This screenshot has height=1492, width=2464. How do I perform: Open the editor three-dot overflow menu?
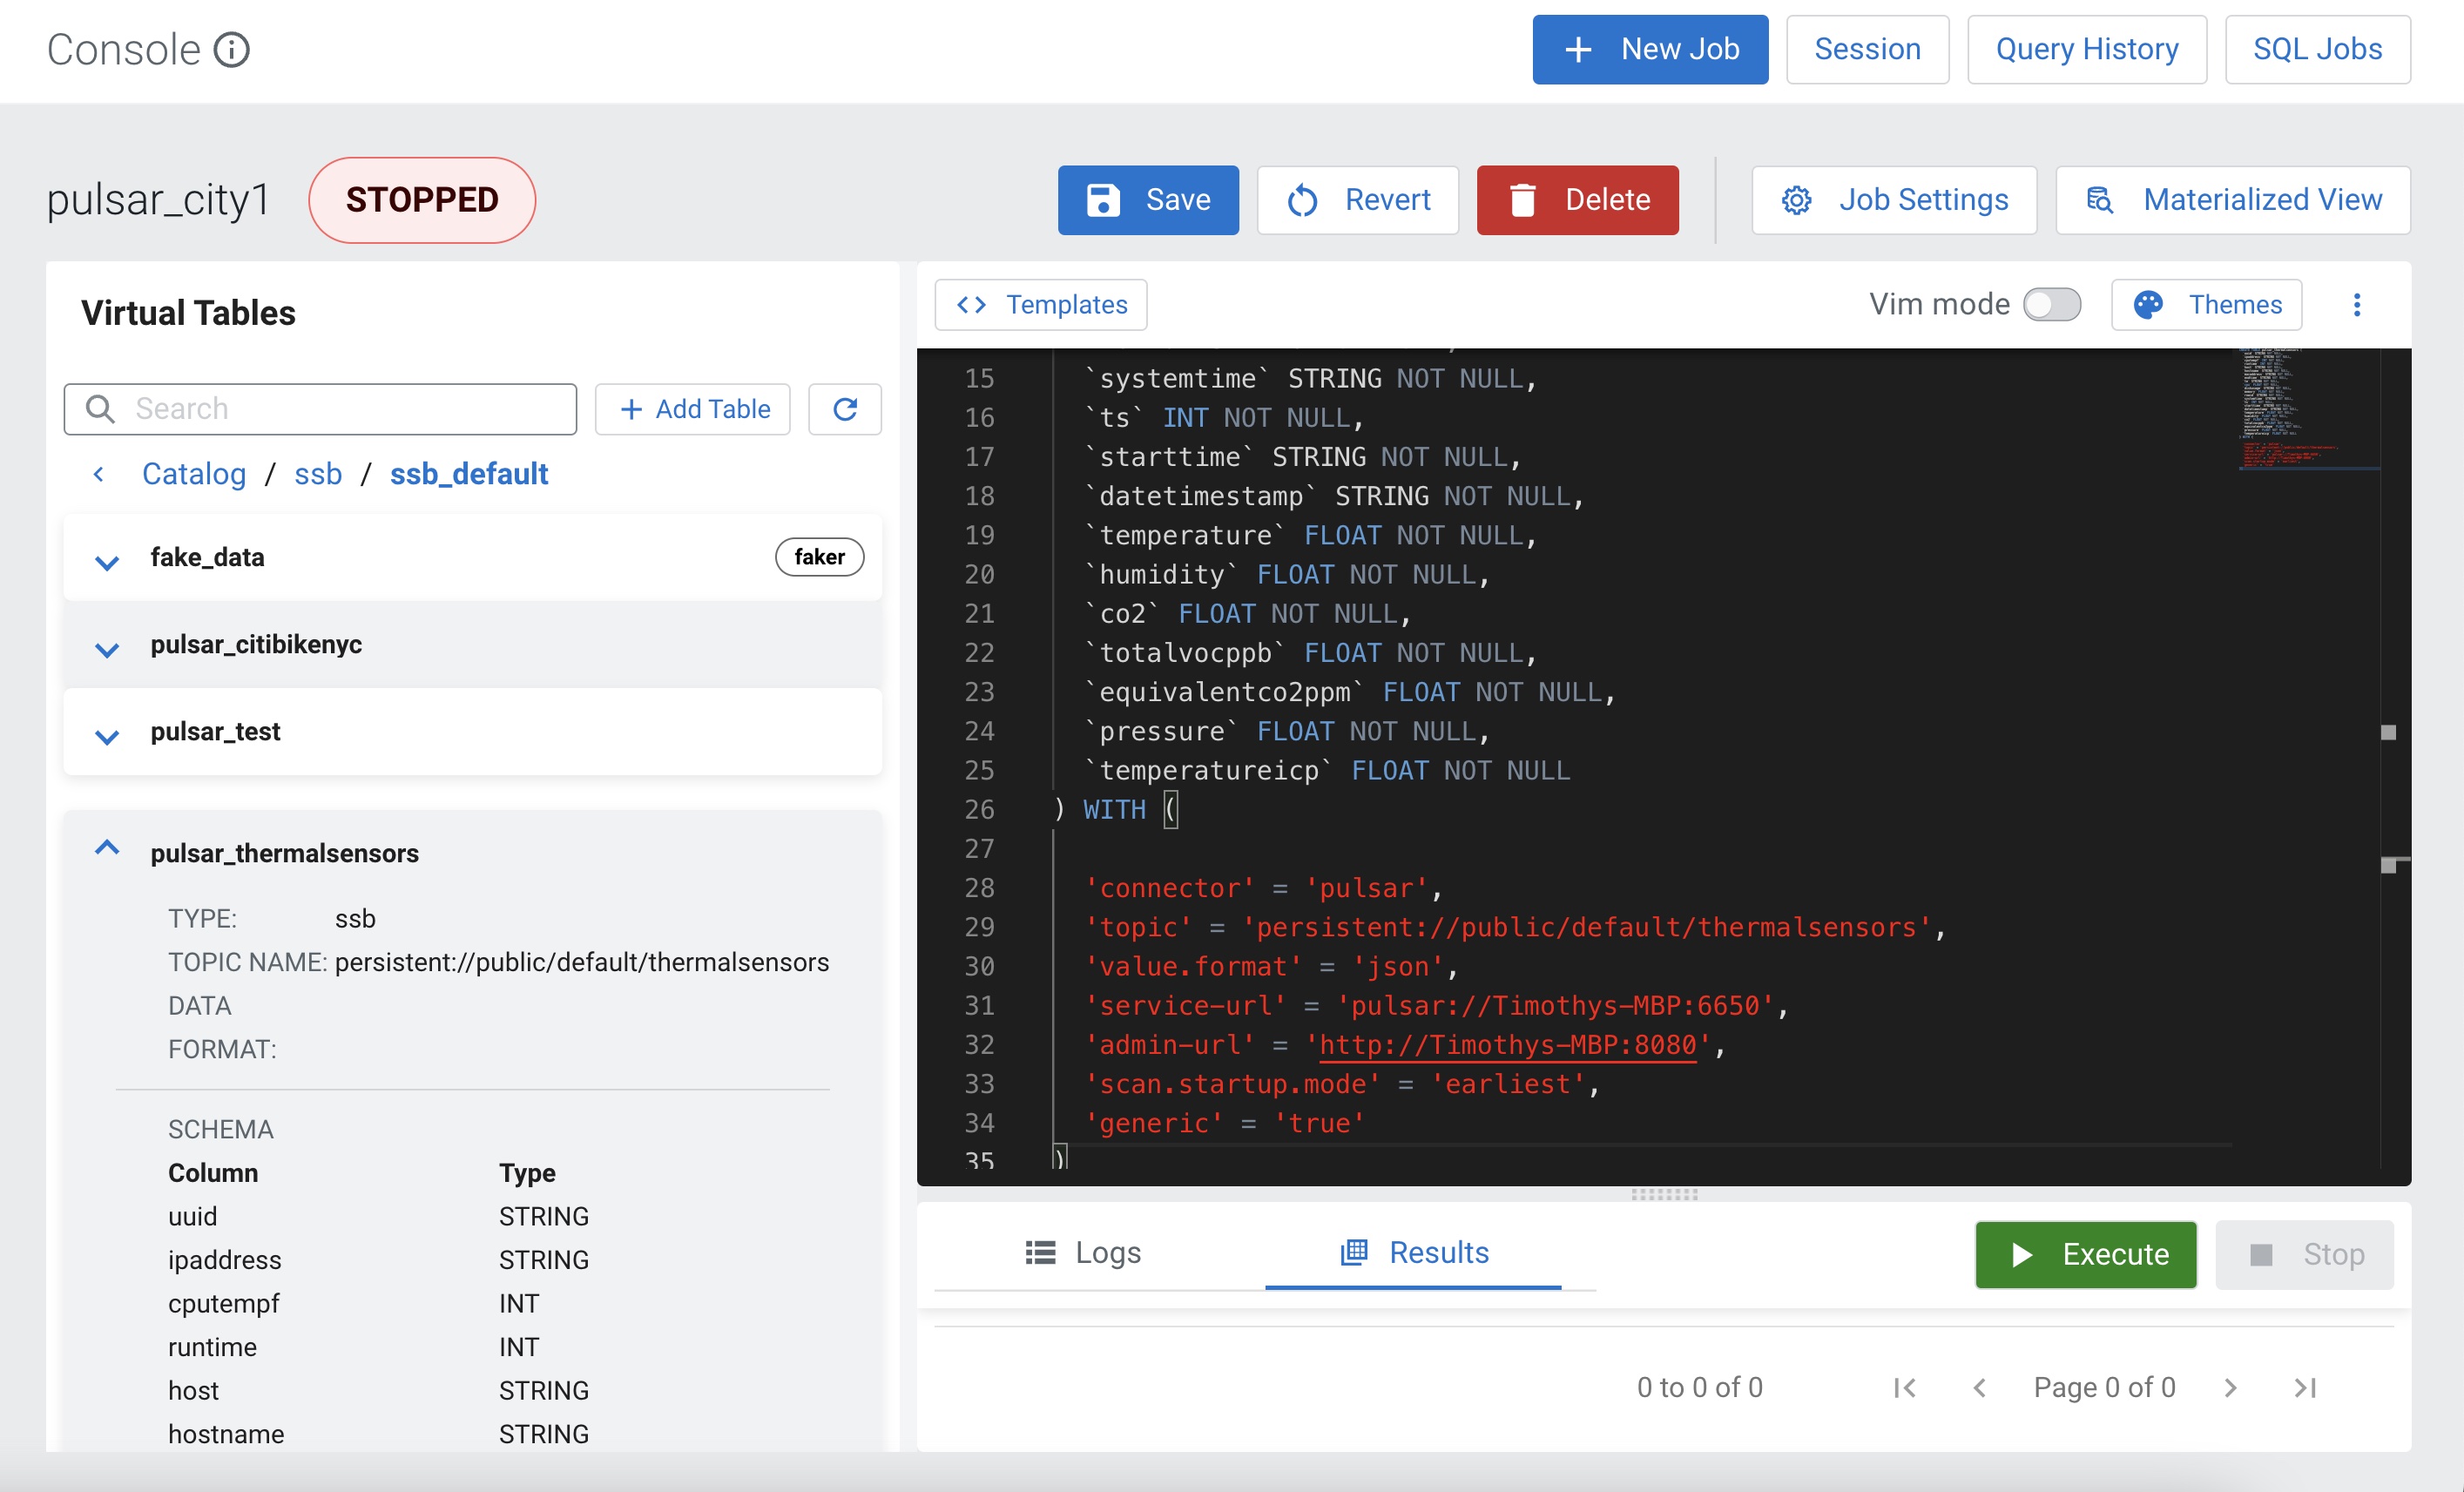[x=2356, y=304]
